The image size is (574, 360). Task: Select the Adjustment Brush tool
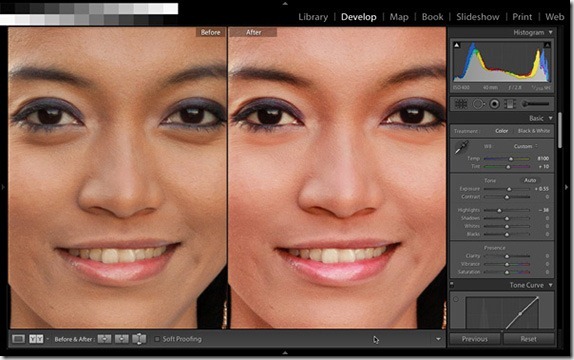(x=536, y=104)
